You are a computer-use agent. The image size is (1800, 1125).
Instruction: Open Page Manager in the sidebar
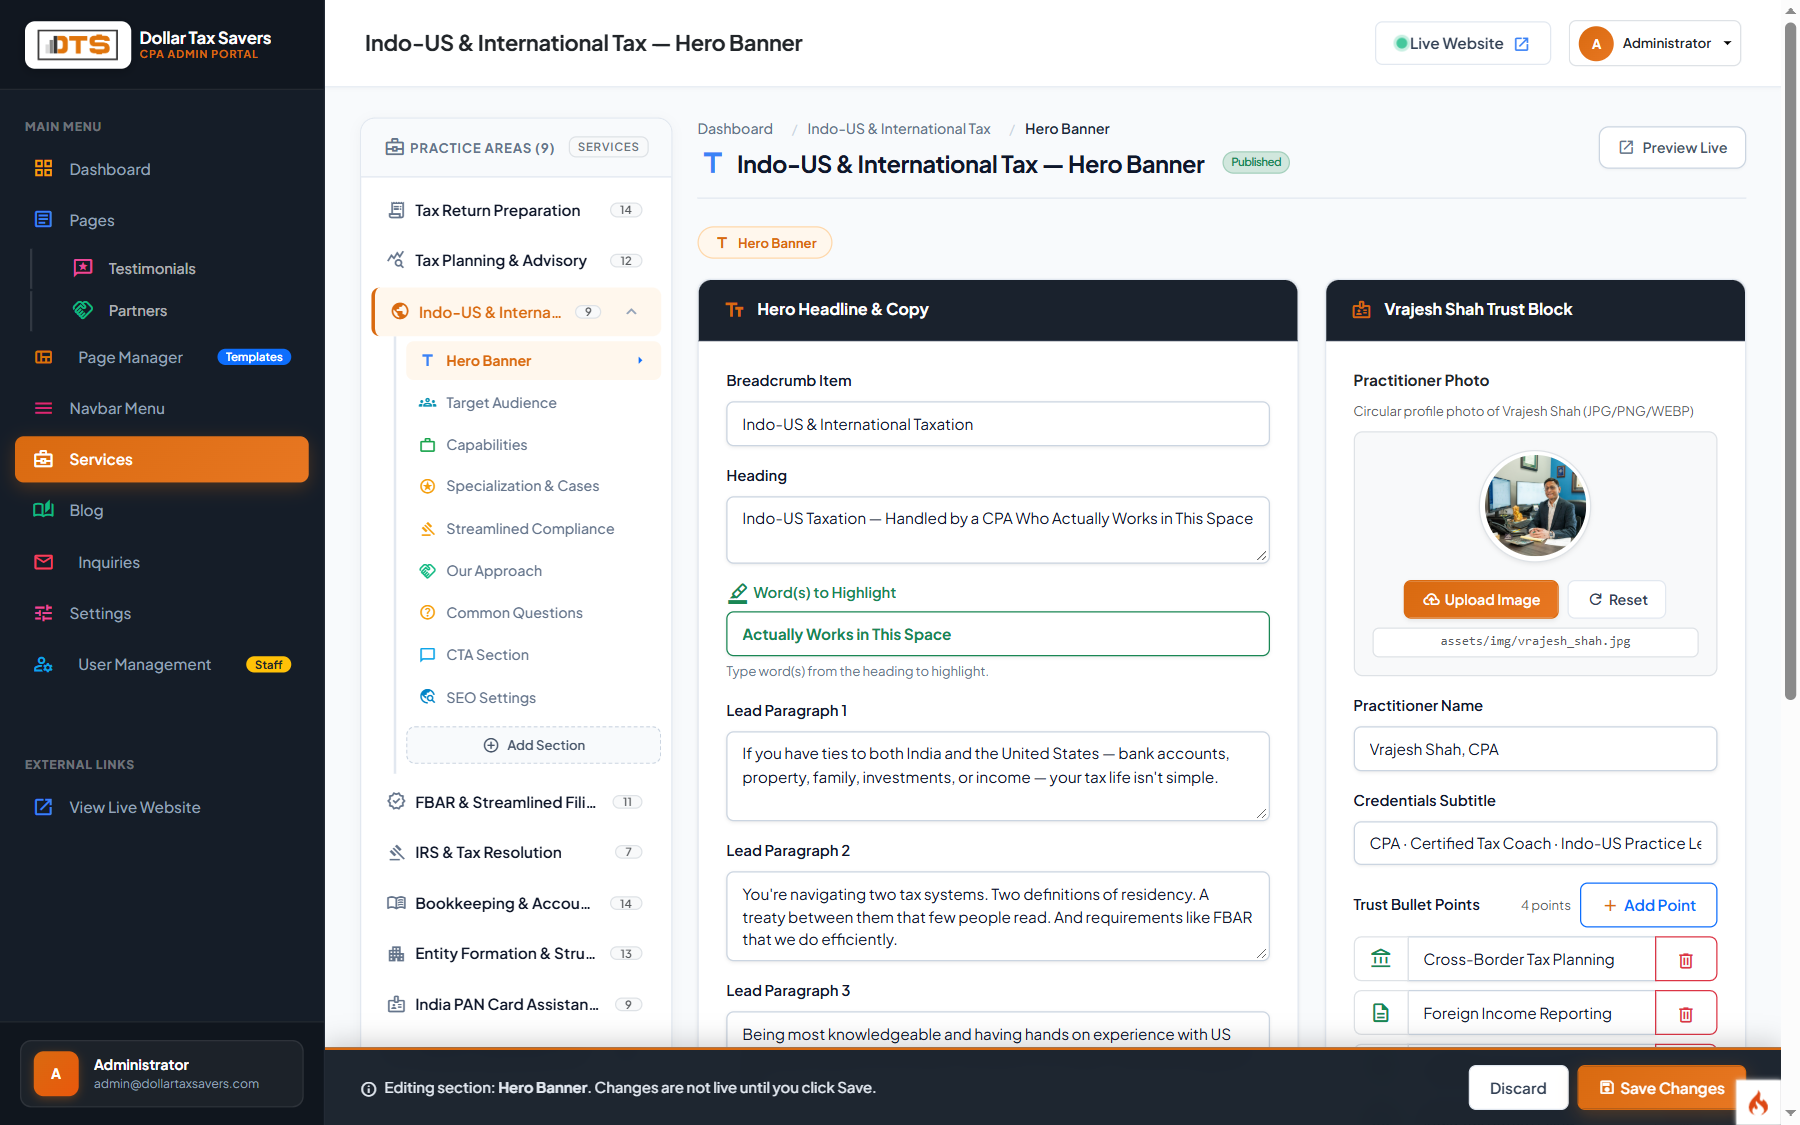162,357
